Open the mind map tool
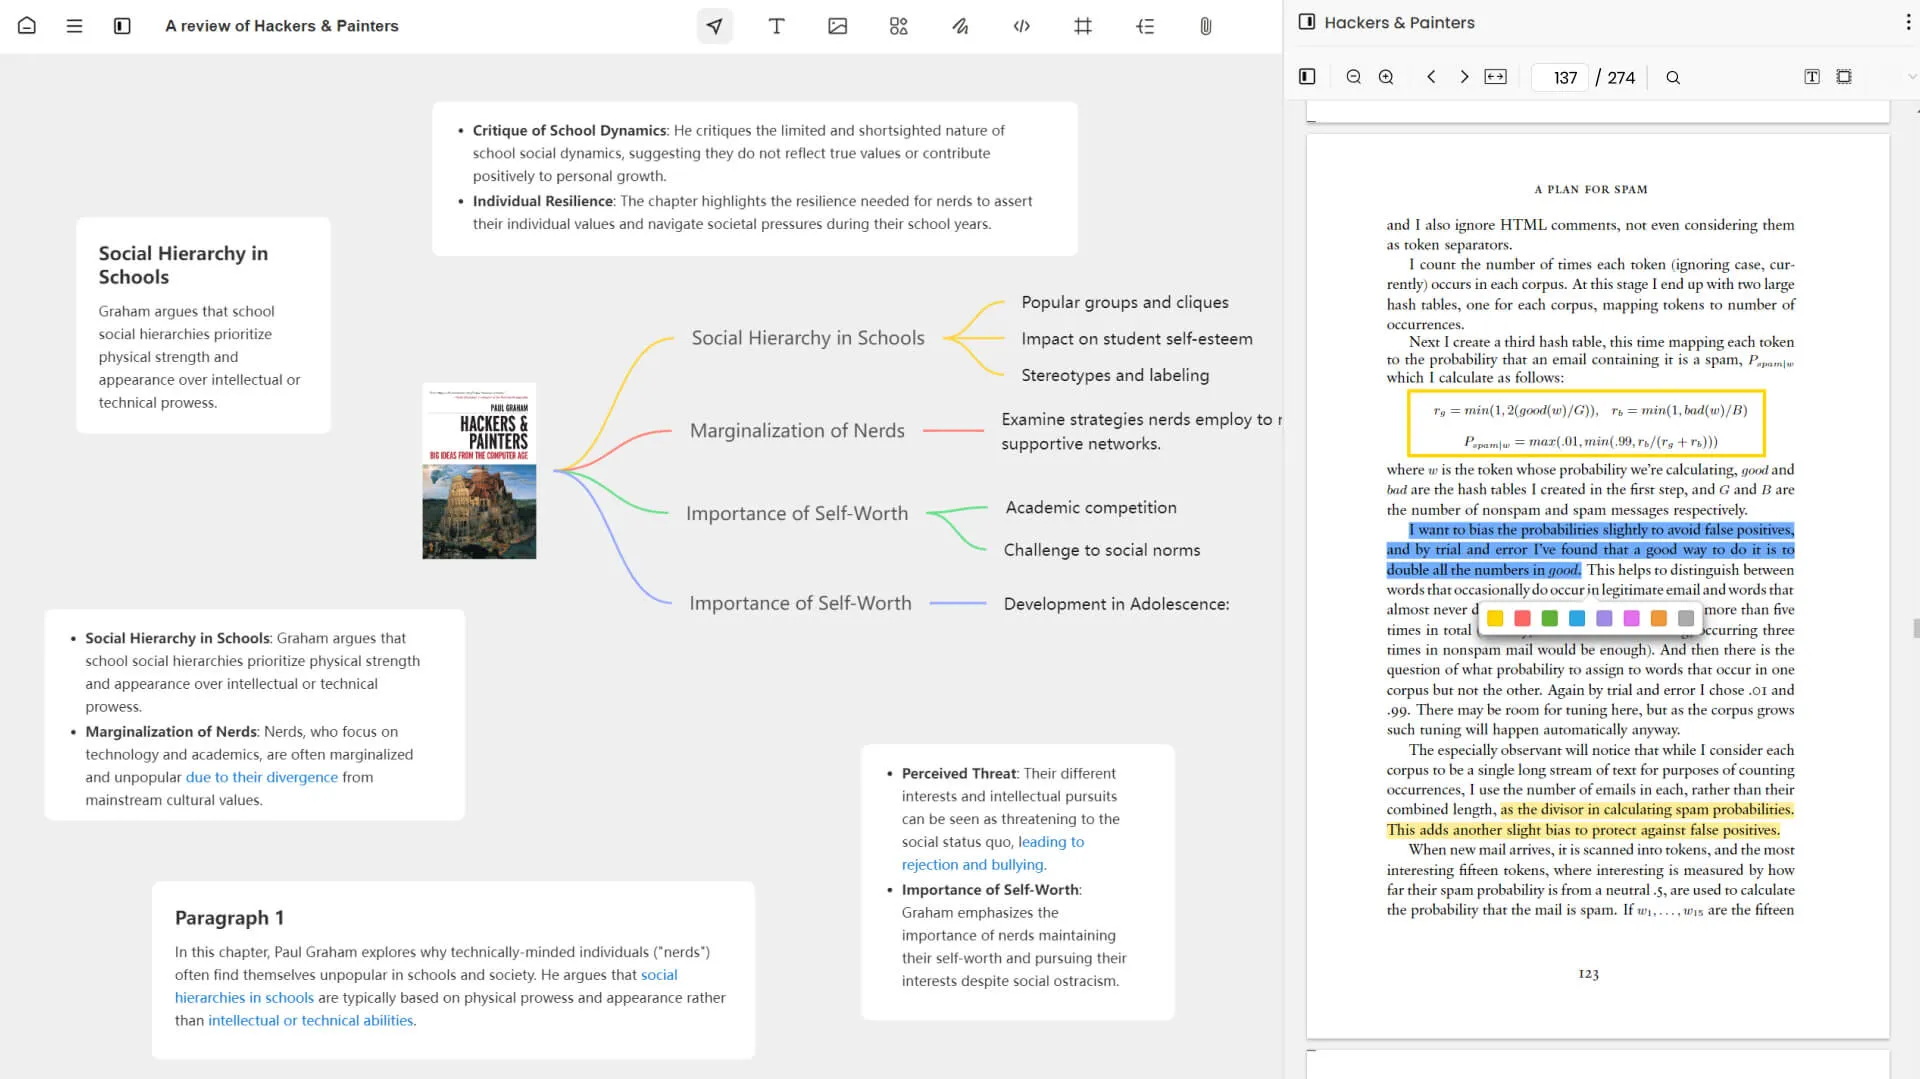 pos(1144,26)
